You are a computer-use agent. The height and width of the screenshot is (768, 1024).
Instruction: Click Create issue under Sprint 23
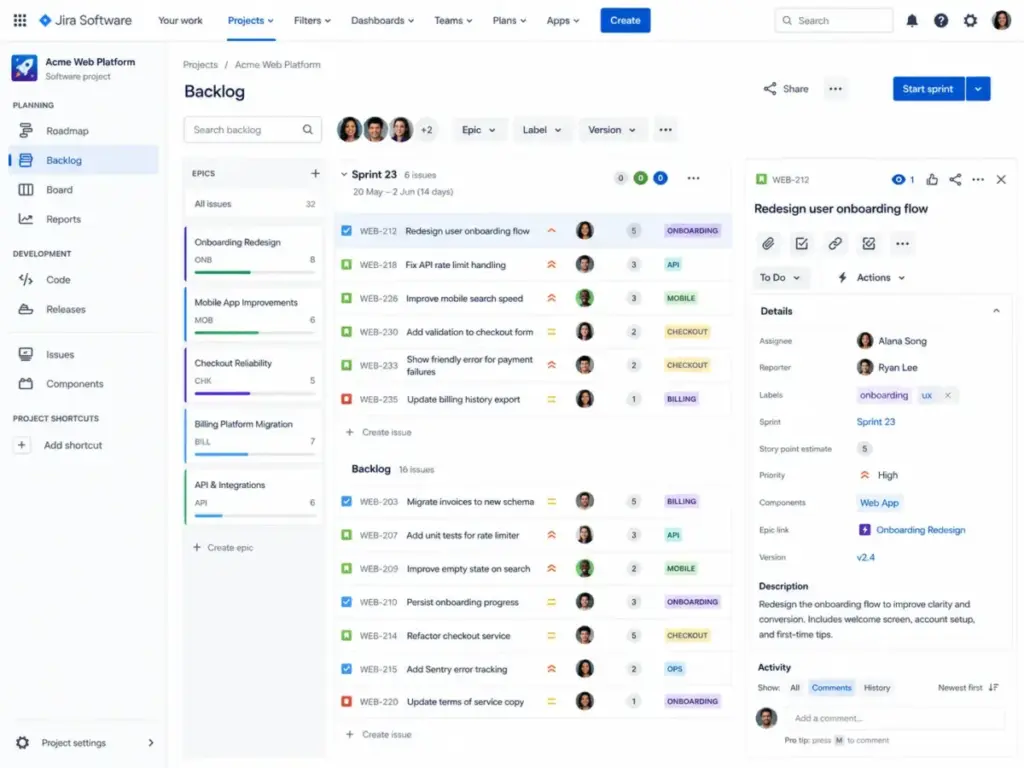(379, 432)
